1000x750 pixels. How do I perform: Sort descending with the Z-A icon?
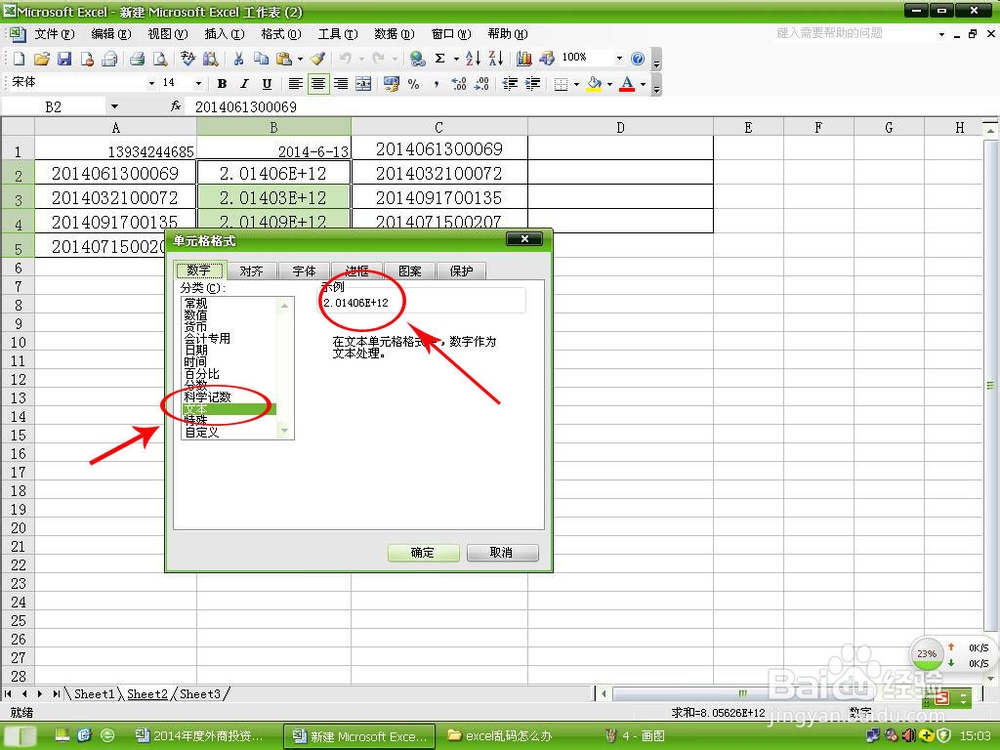click(496, 59)
